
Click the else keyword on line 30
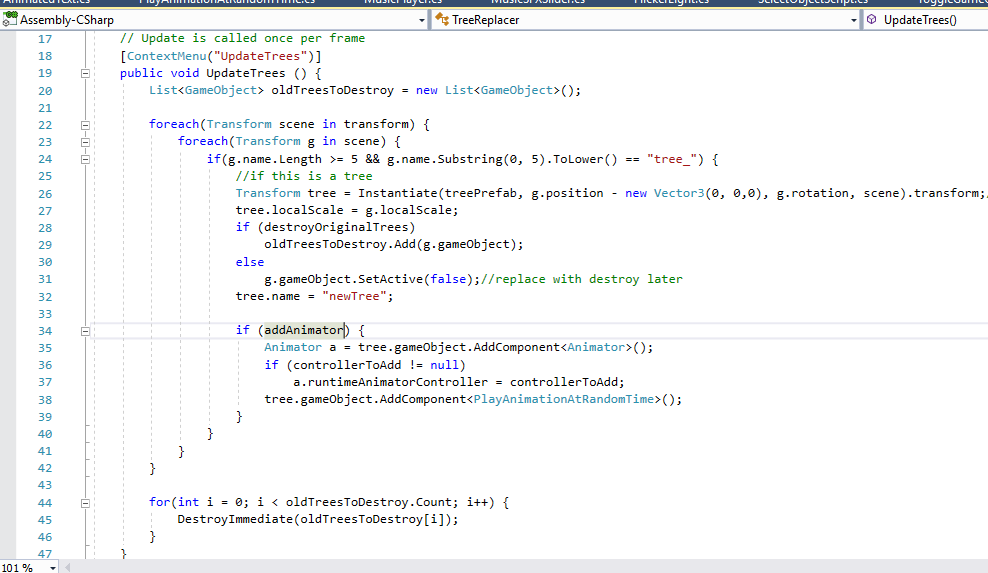(250, 262)
